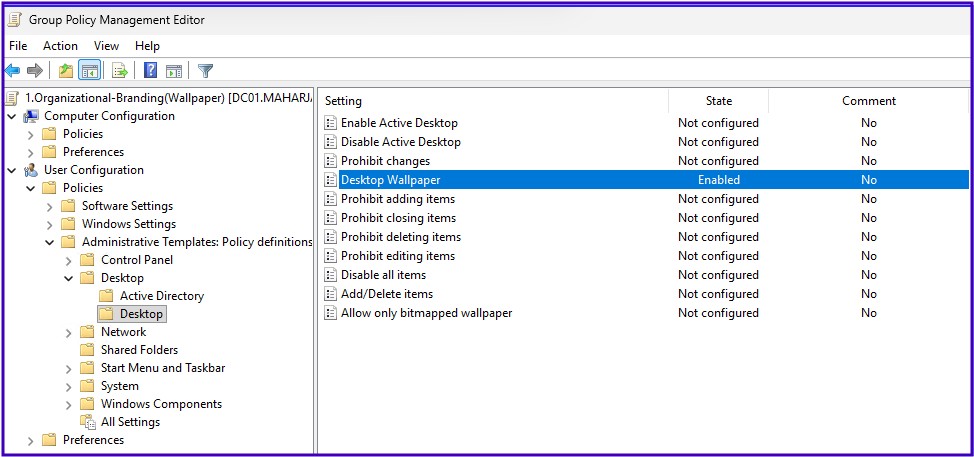The image size is (974, 457).
Task: Click the Back arrow toolbar icon
Action: [12, 70]
